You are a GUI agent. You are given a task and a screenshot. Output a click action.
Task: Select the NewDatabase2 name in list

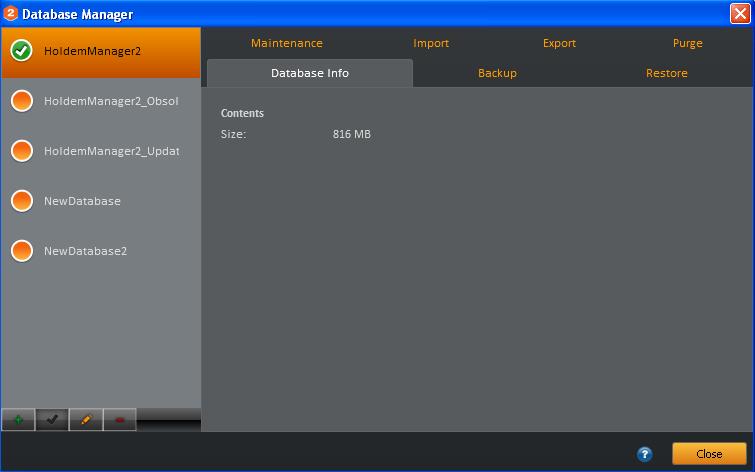85,251
